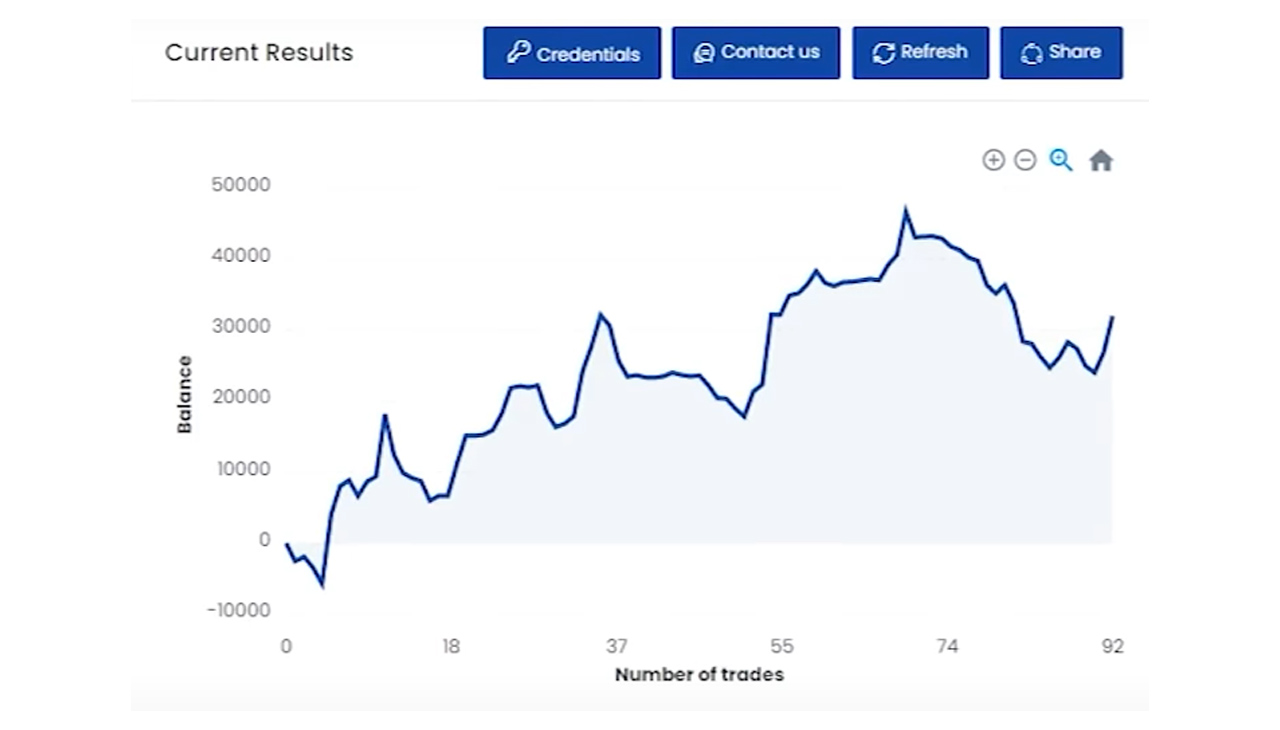Click the Current Results heading

[x=259, y=53]
